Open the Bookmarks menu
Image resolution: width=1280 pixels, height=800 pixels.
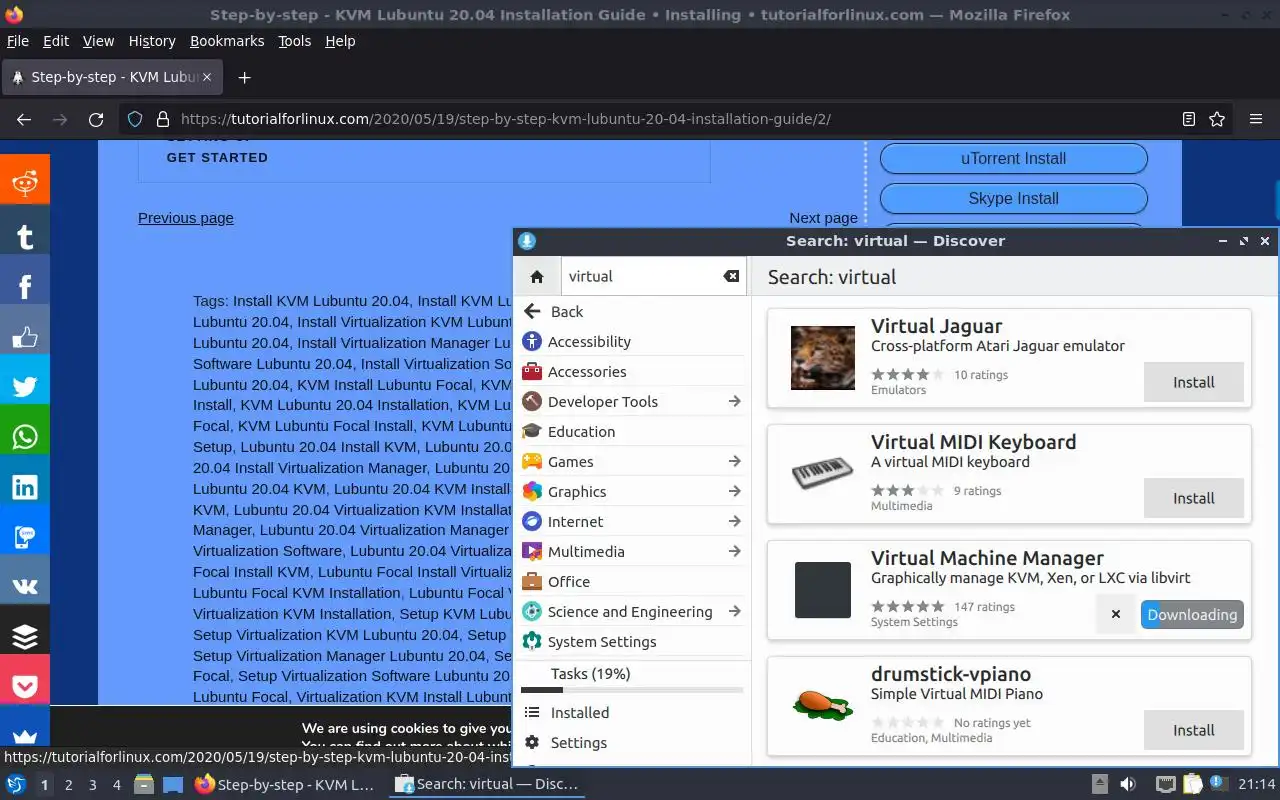tap(227, 41)
